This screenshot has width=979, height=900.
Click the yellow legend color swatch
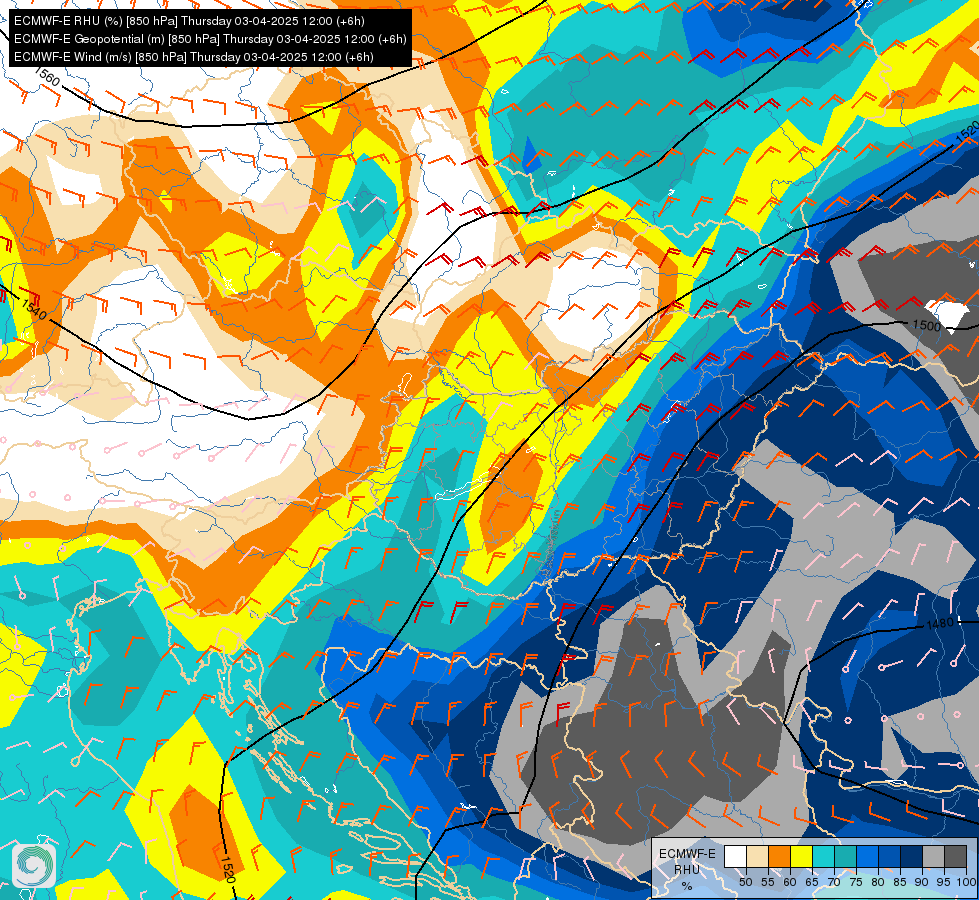click(800, 857)
